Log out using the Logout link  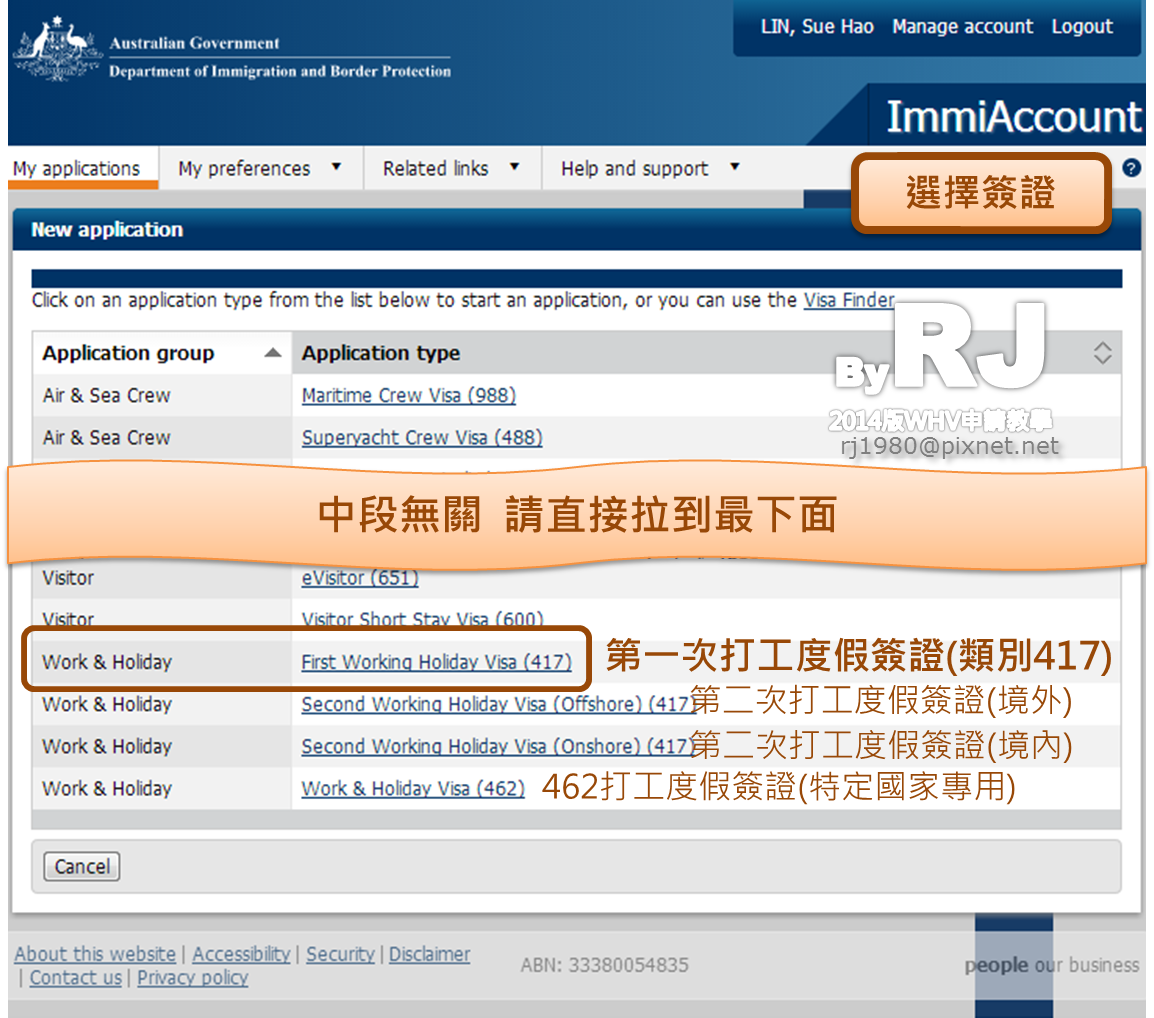tap(1082, 26)
